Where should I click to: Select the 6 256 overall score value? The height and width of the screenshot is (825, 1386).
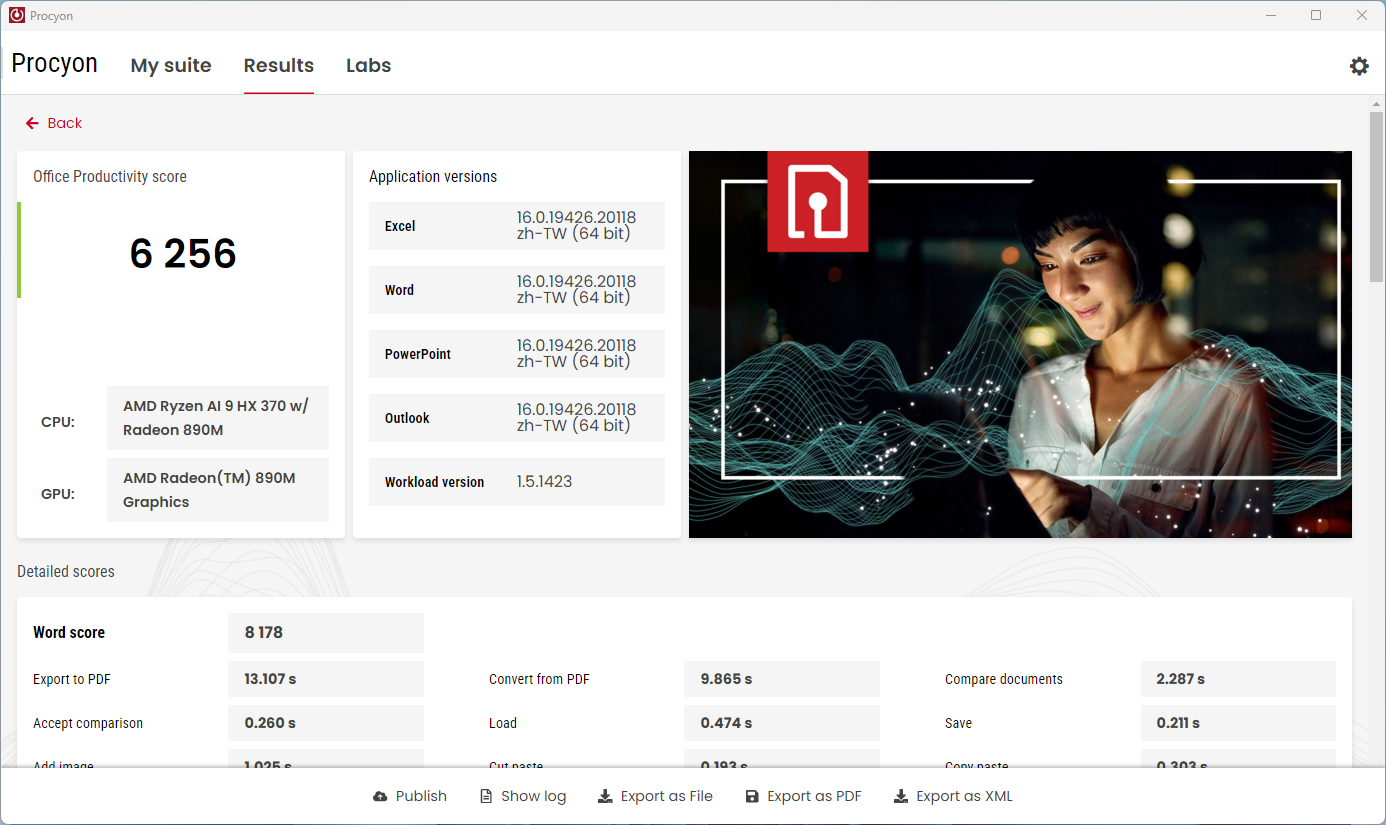[x=183, y=254]
